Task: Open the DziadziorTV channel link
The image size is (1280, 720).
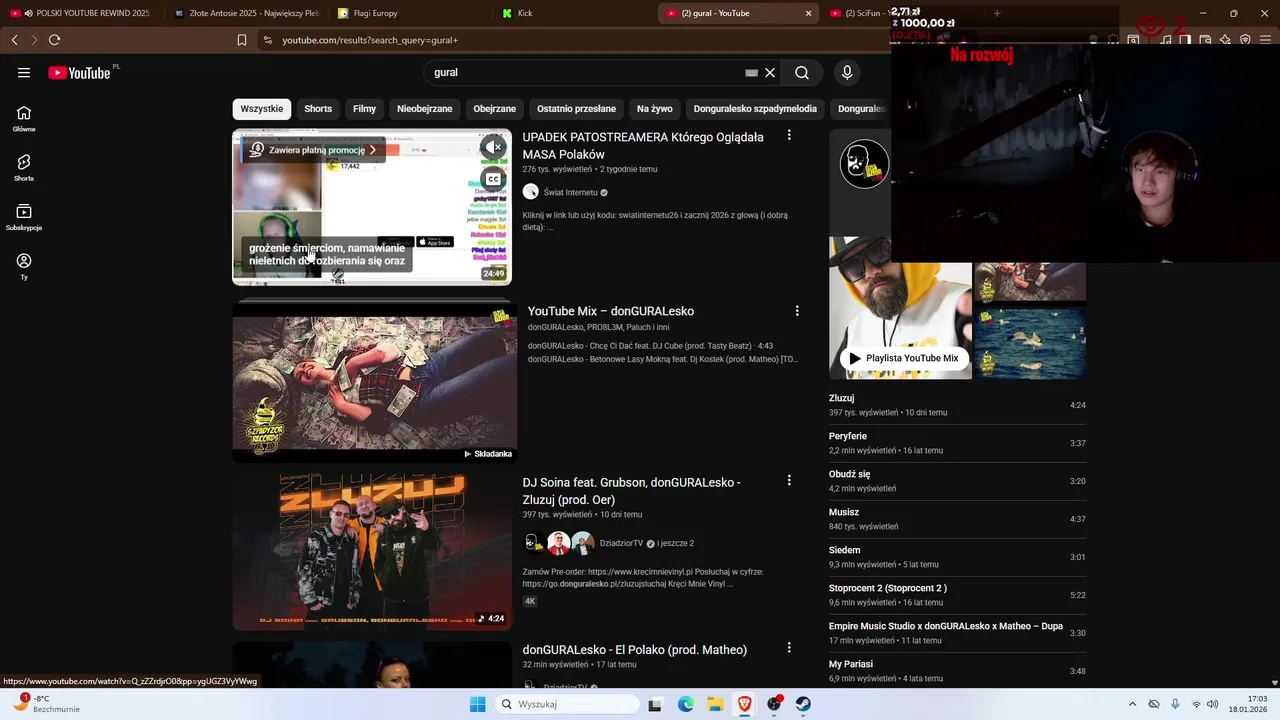Action: click(x=621, y=543)
